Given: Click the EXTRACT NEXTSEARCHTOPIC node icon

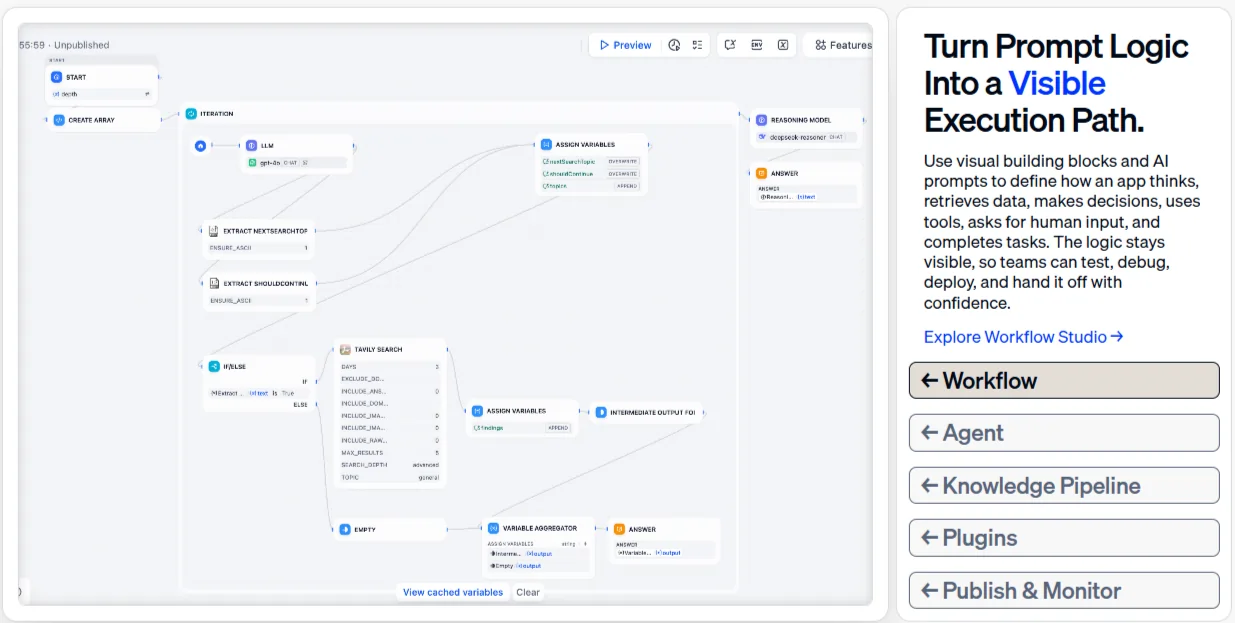Looking at the screenshot, I should pyautogui.click(x=214, y=231).
